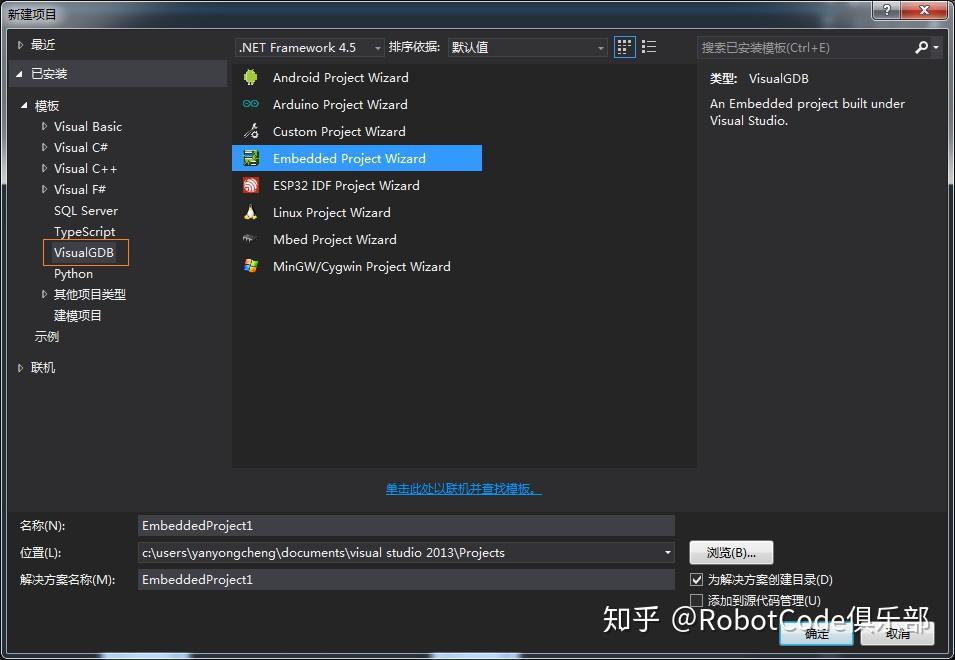Select VisualGDB in the template sidebar

(x=85, y=252)
